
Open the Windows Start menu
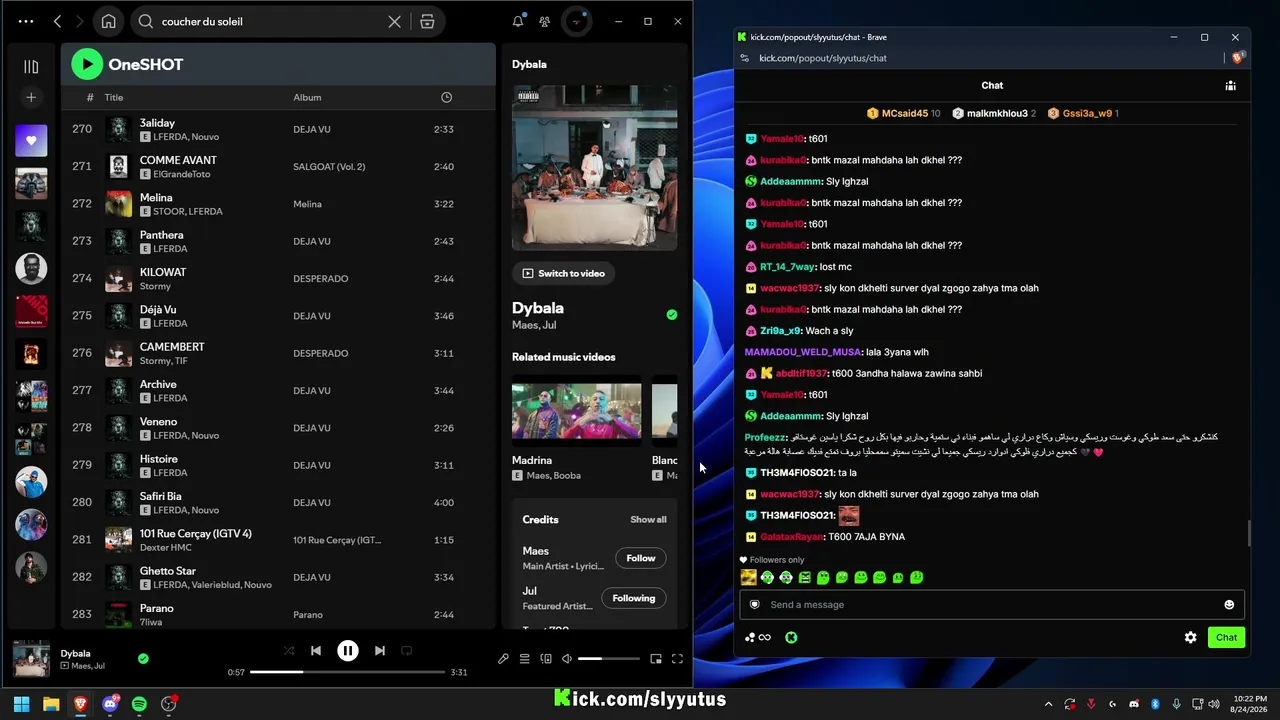pos(21,704)
